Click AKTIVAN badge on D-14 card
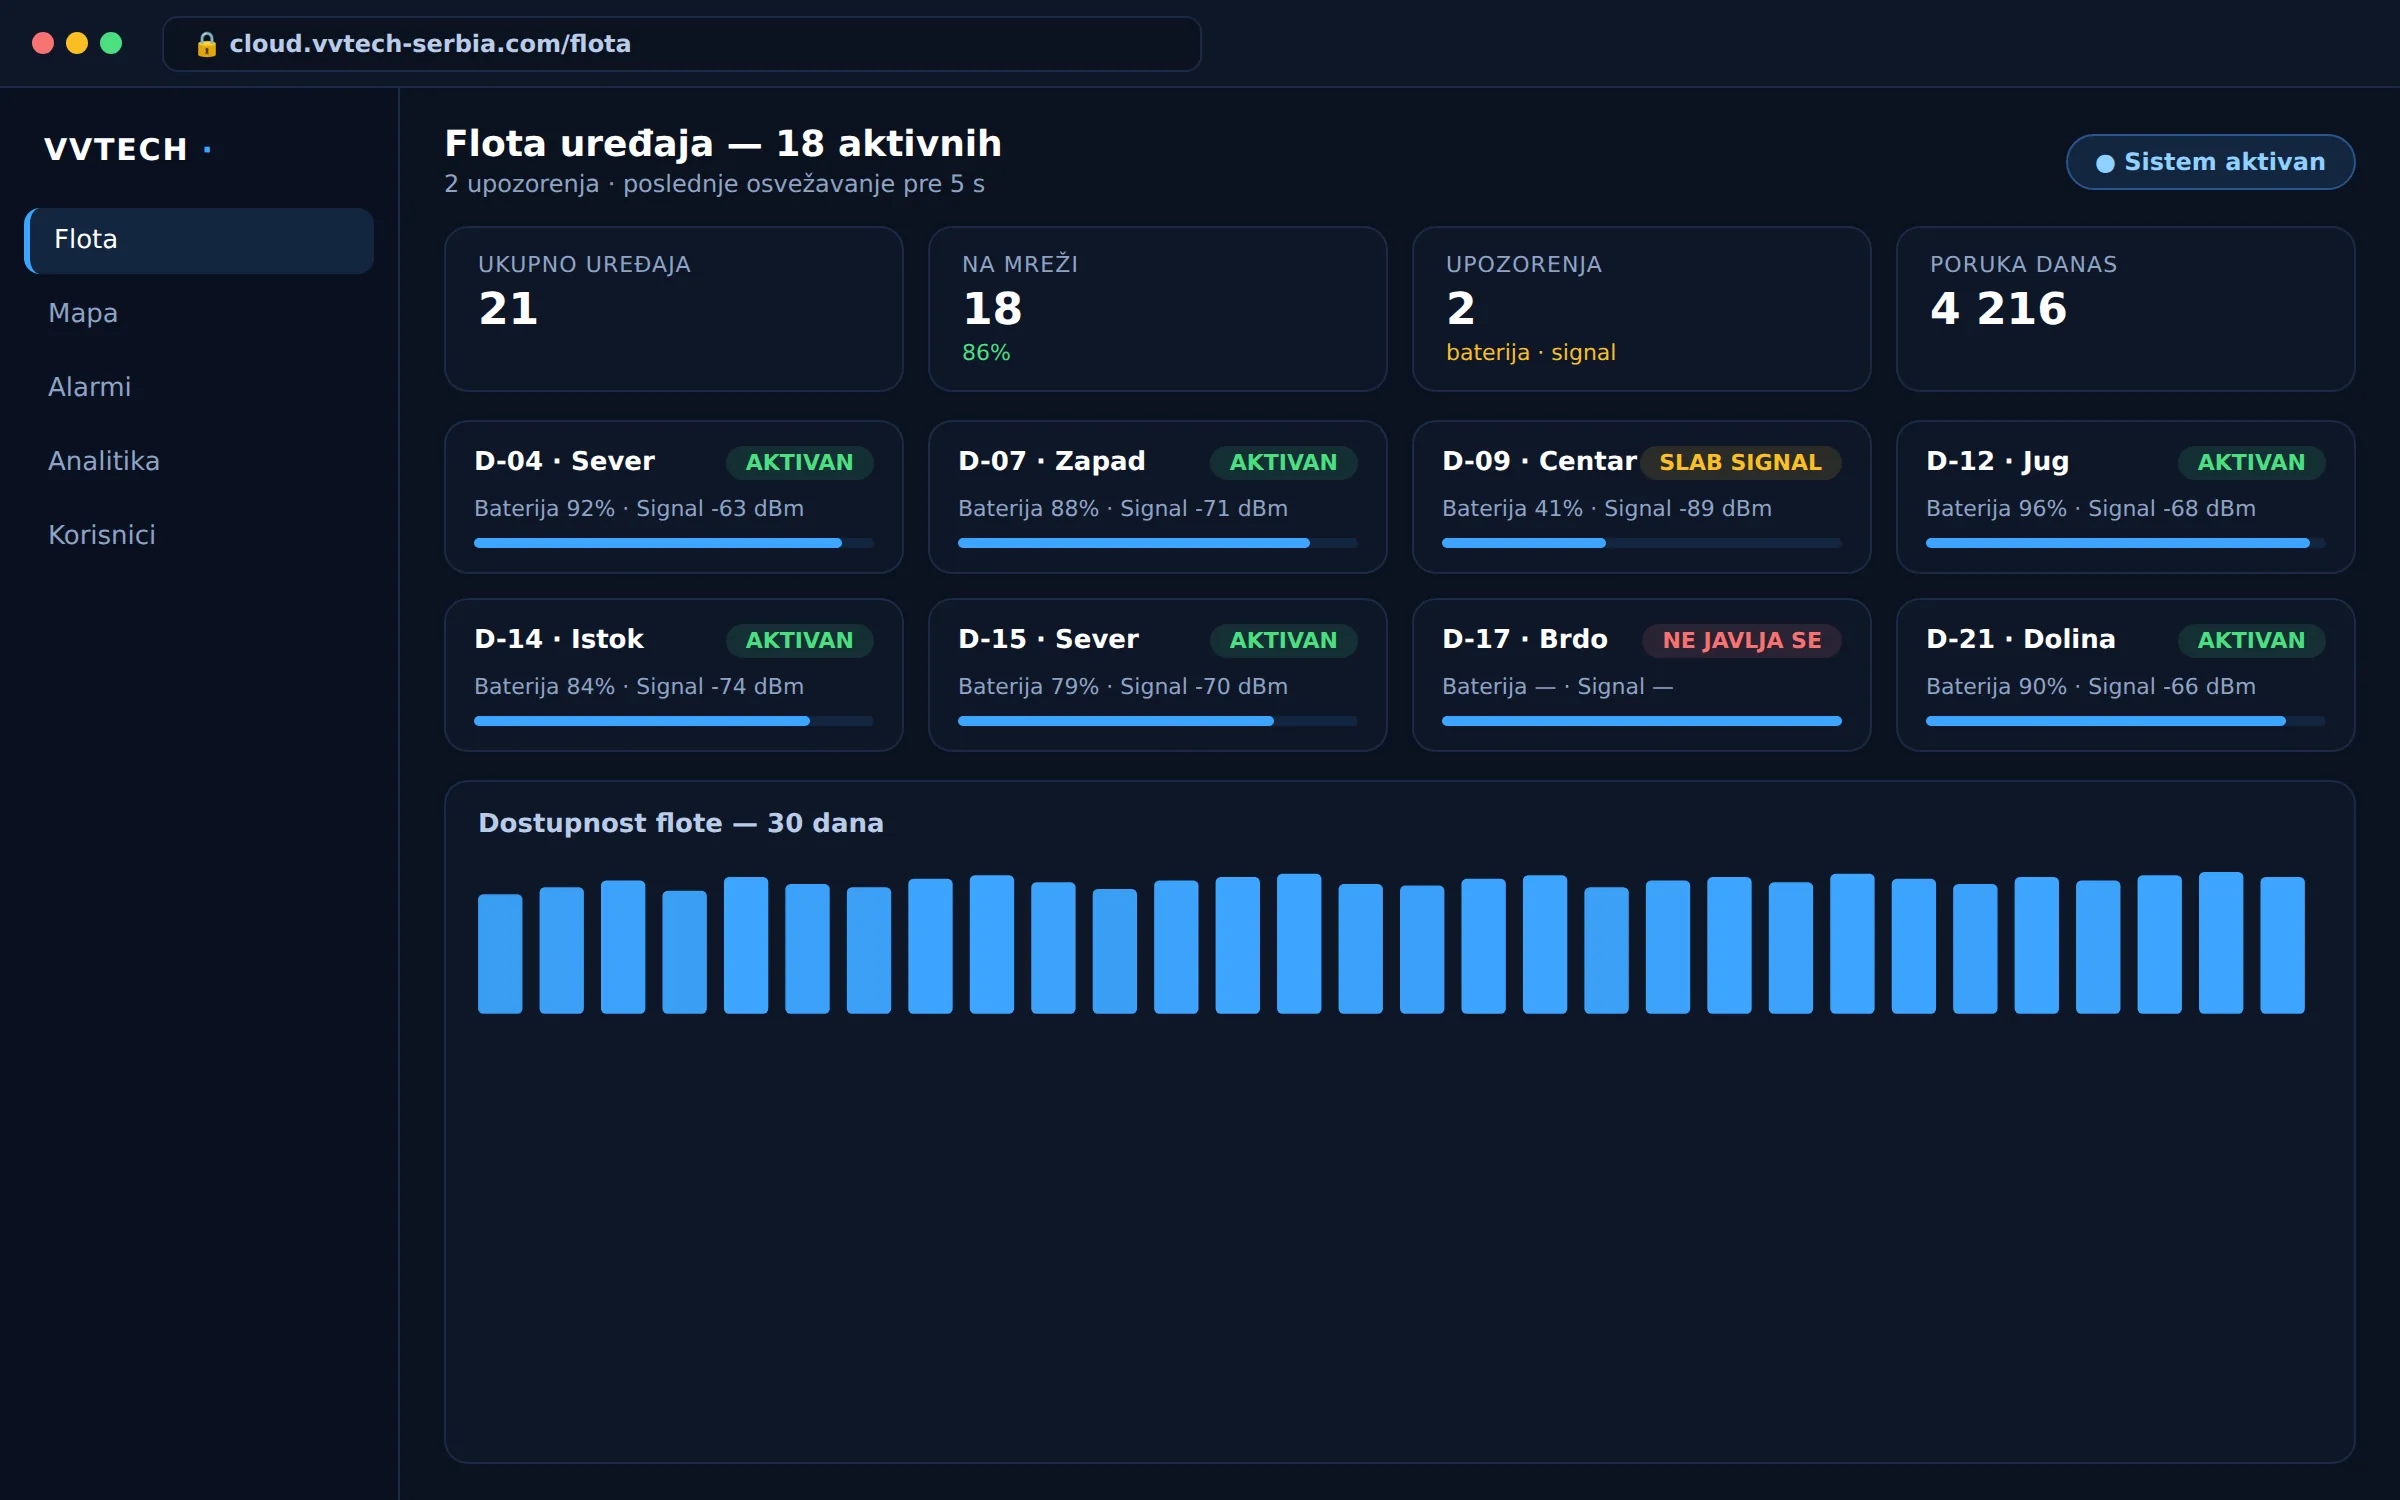The image size is (2400, 1500). [799, 641]
